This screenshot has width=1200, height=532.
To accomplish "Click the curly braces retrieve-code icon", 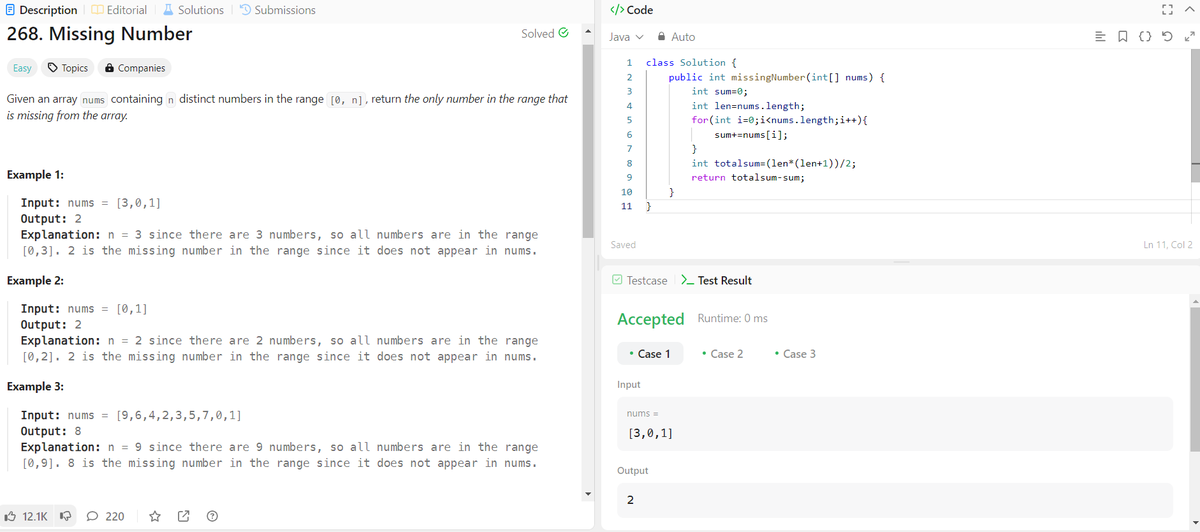I will [x=1145, y=37].
